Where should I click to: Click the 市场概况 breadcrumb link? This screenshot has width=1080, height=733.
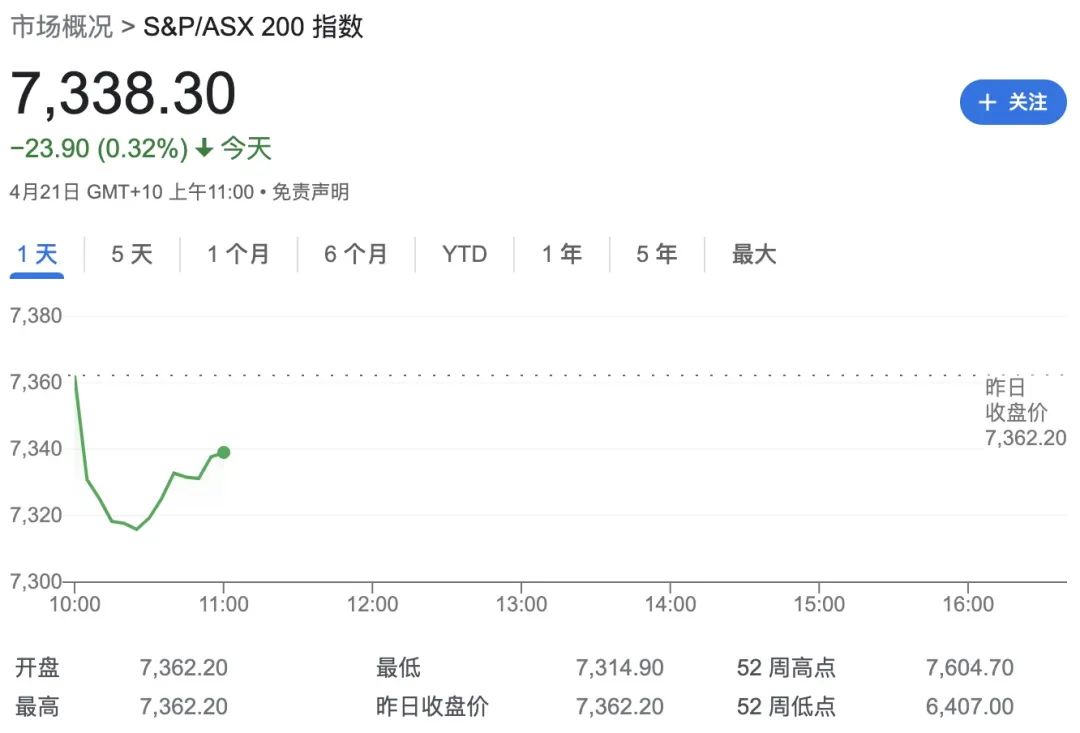pos(61,27)
